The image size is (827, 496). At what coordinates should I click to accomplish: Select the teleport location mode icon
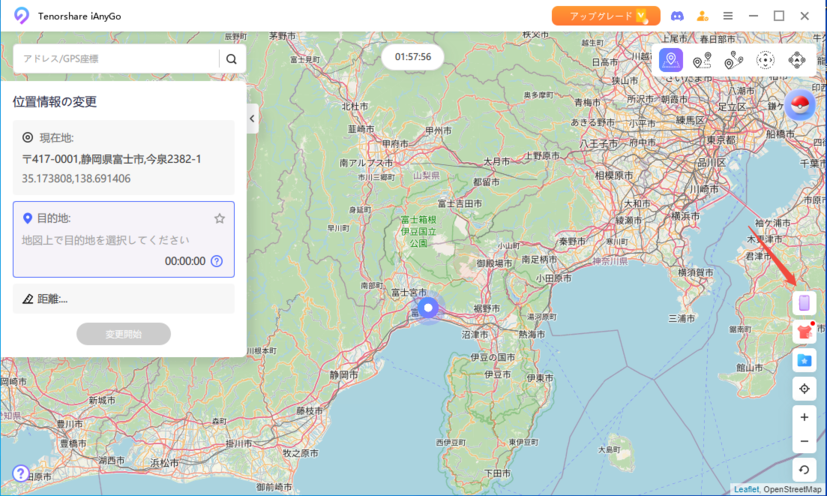pos(671,60)
